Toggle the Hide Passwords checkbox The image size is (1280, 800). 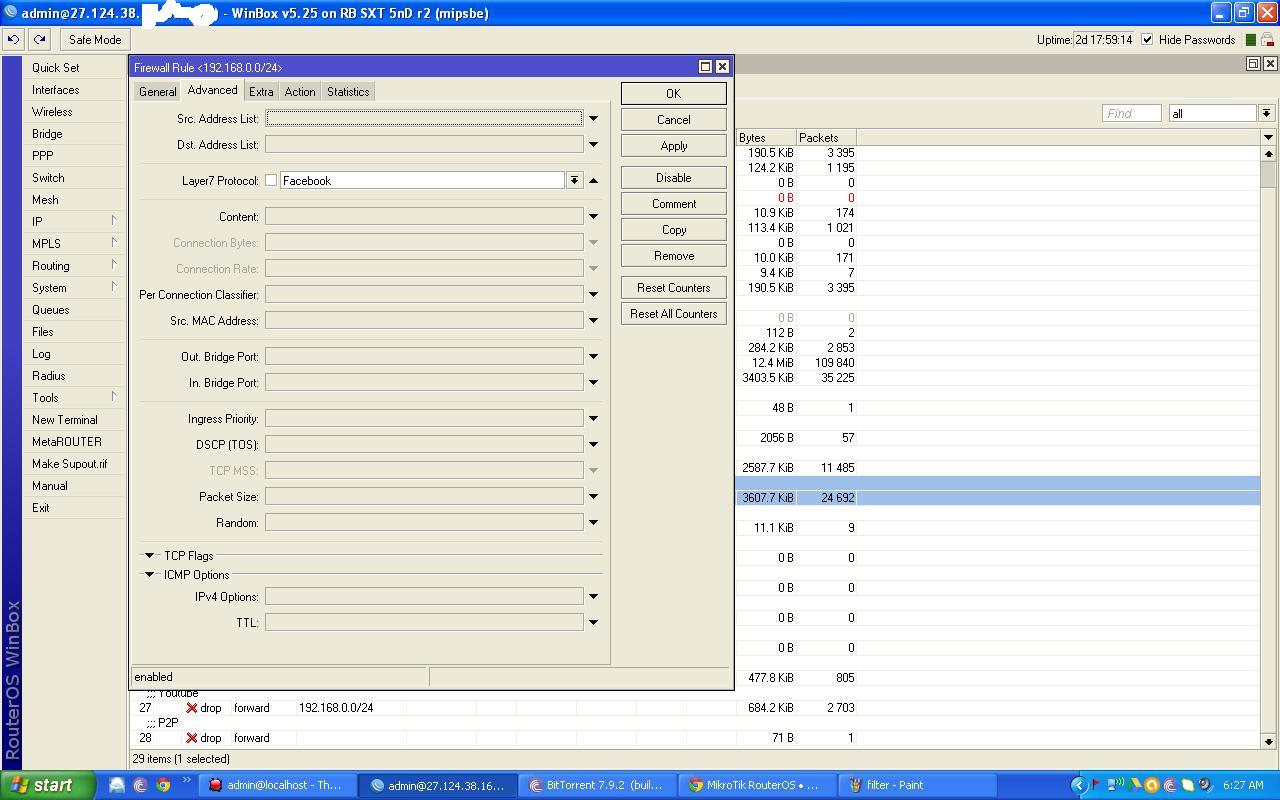pos(1147,40)
